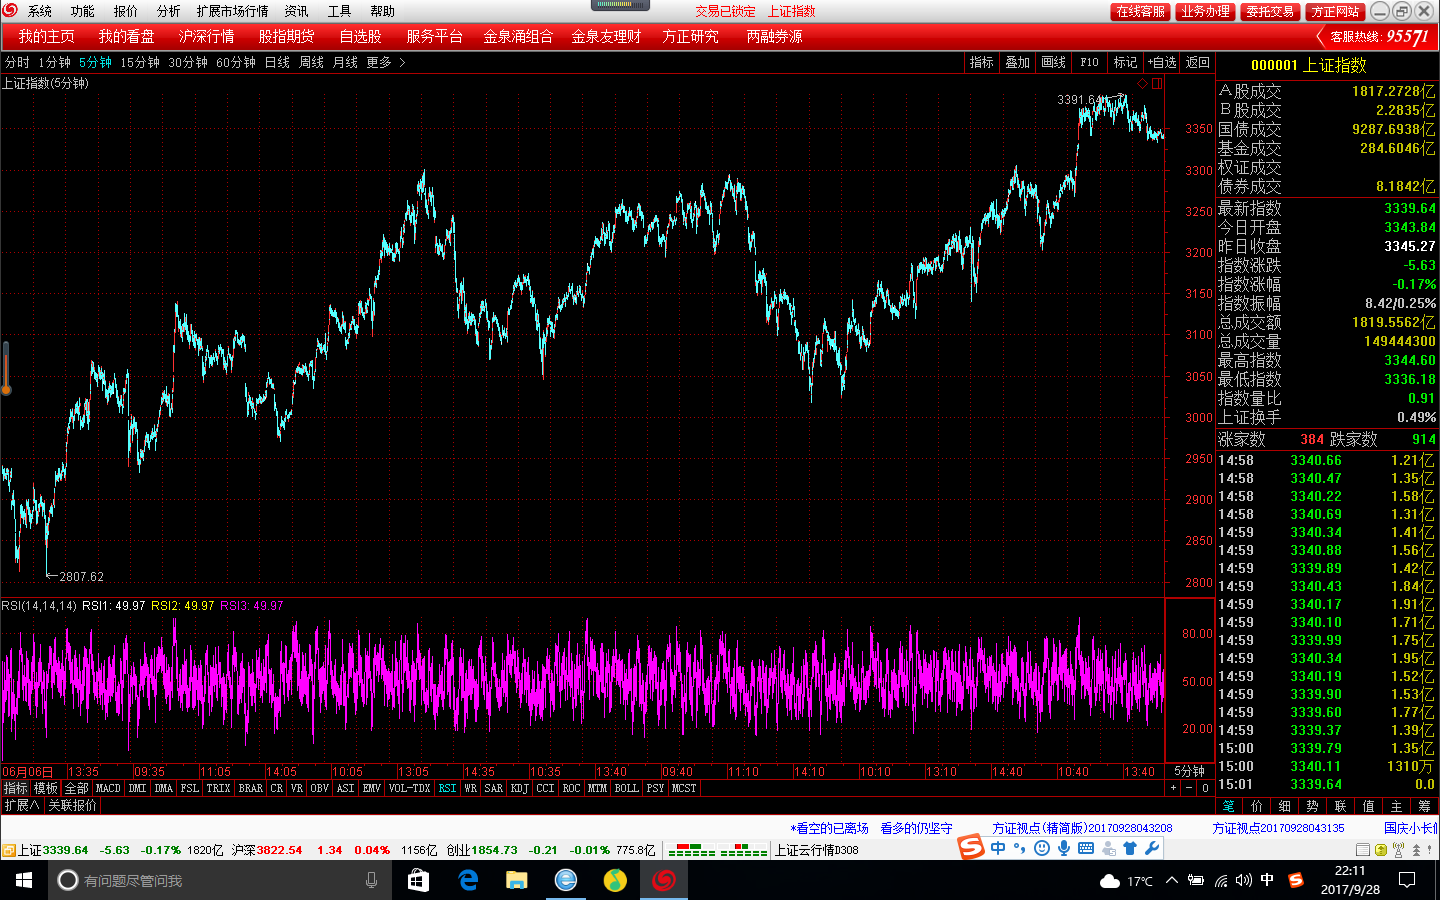Click the zoom-in plus button below chart
The image size is (1440, 900).
click(x=1174, y=788)
